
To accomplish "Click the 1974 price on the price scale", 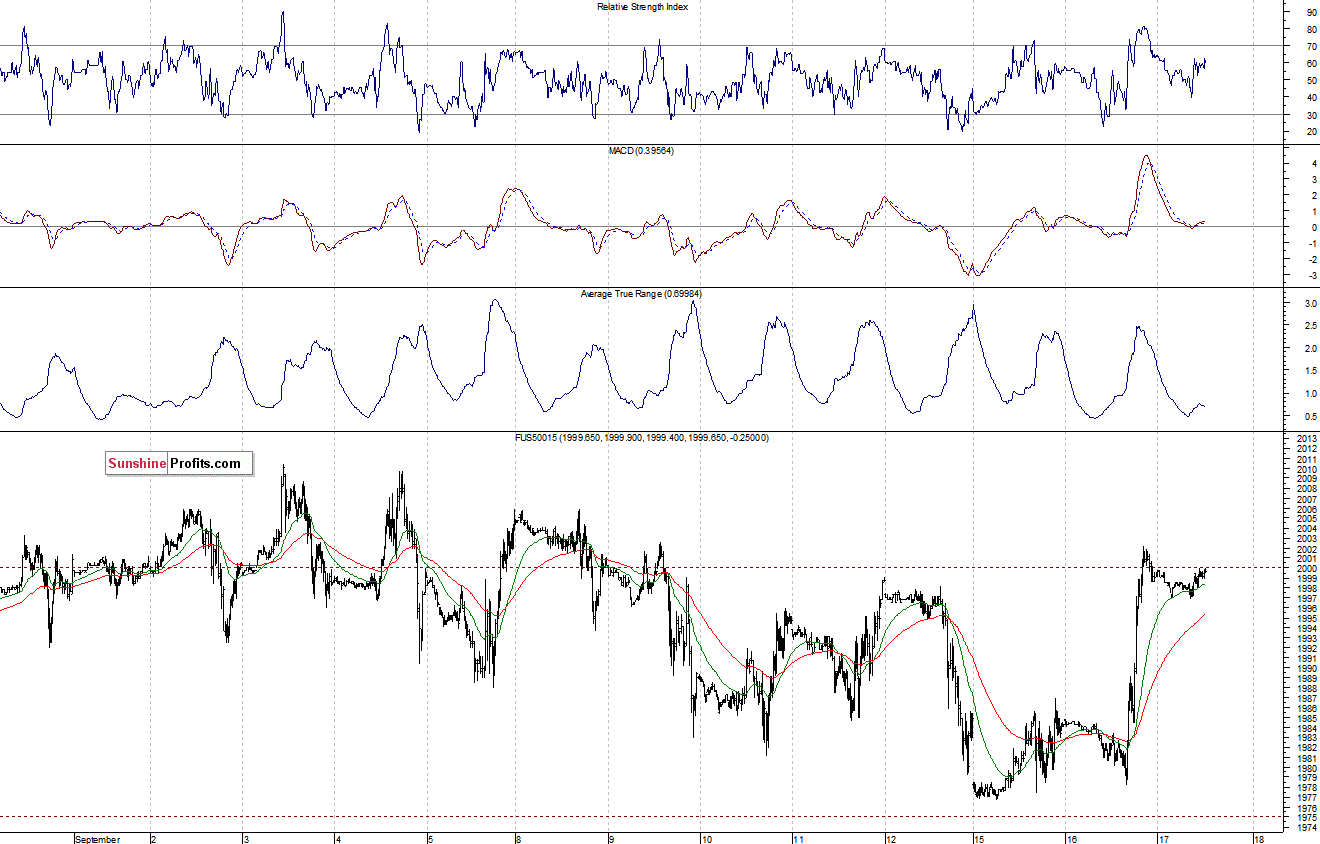I will pyautogui.click(x=1306, y=828).
